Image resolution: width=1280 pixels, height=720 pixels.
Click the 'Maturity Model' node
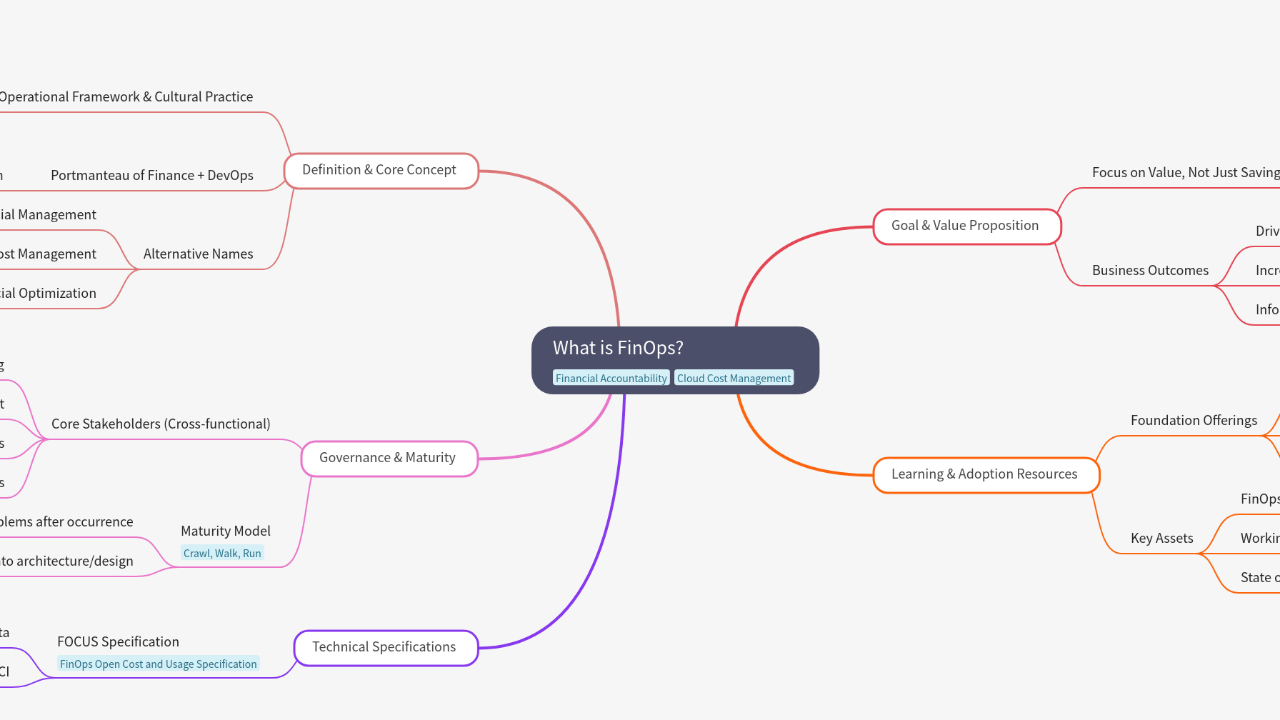[x=225, y=531]
